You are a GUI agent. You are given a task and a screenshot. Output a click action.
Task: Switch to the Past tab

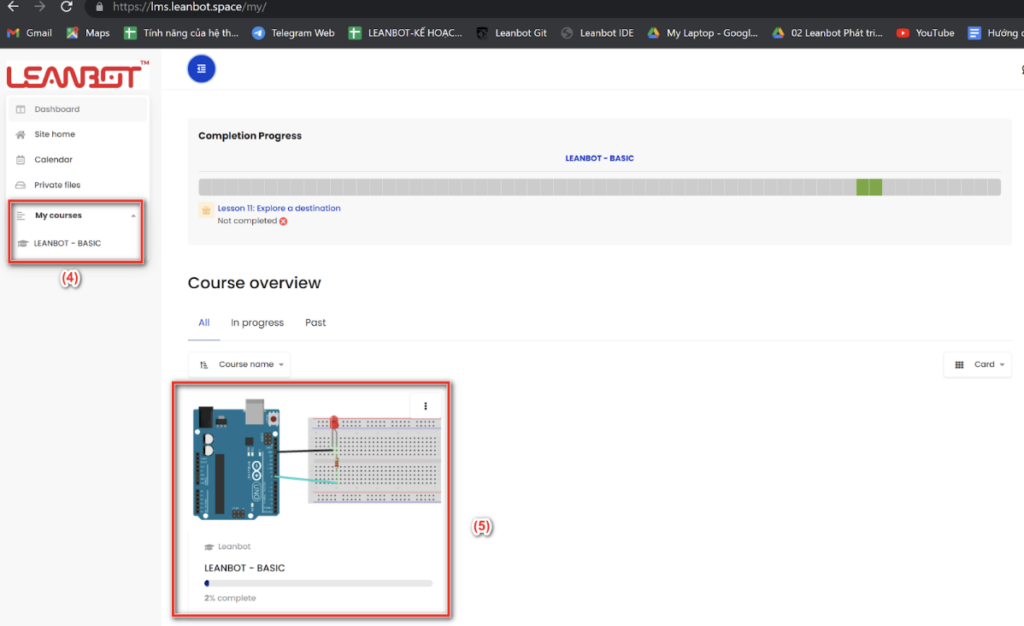tap(316, 322)
